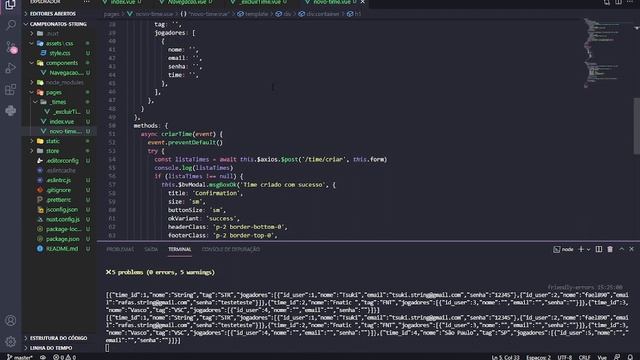Viewport: 640px width, 360px height.
Task: Switch to Navegacao.vue editor tab
Action: click(187, 2)
